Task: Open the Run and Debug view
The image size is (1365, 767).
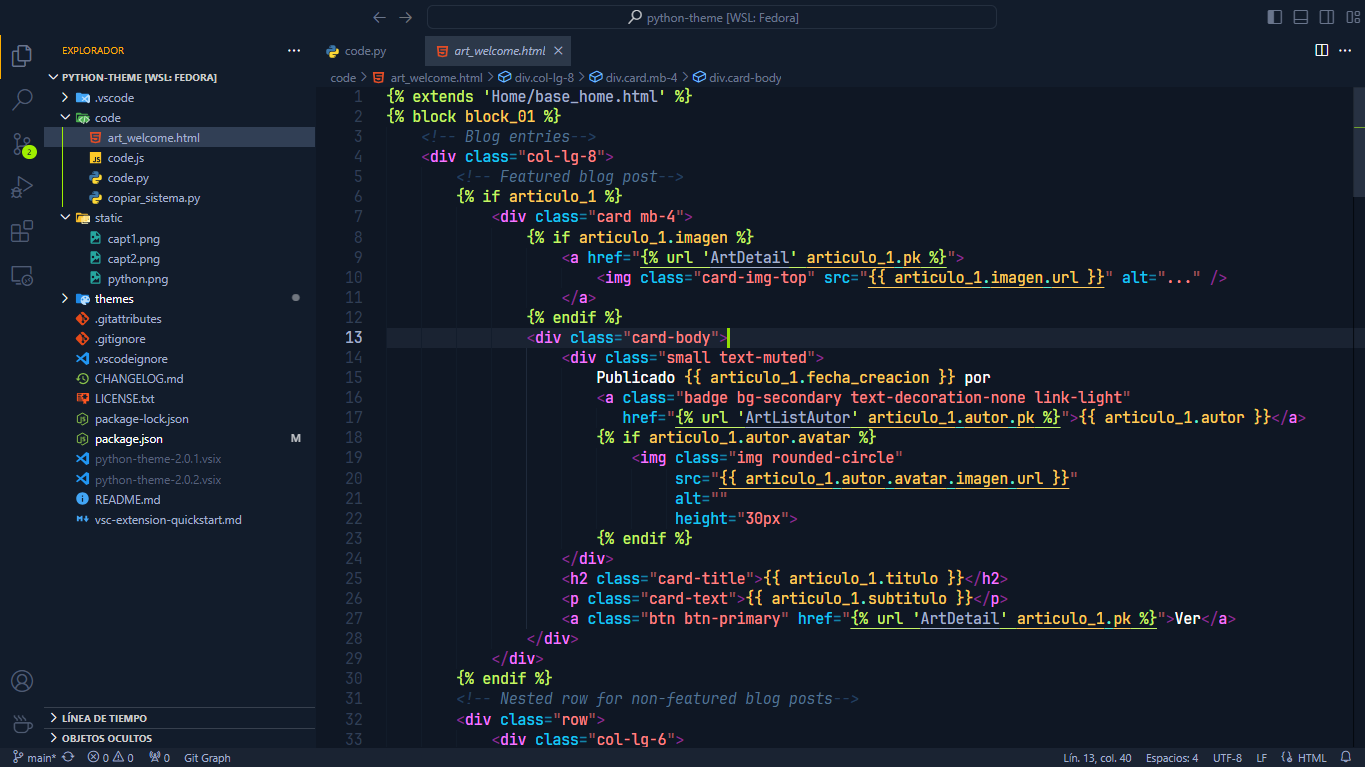Action: click(22, 188)
